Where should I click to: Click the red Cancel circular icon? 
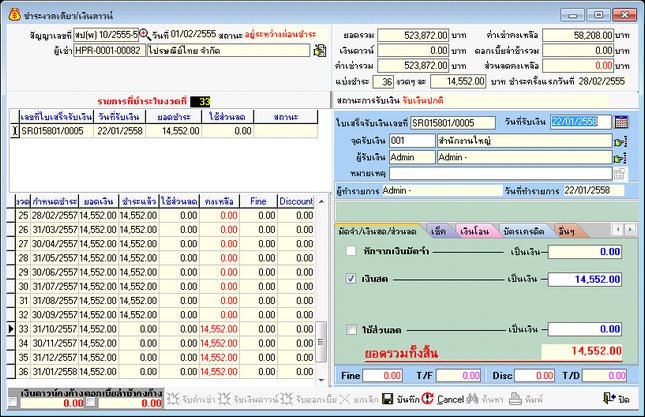[427, 398]
